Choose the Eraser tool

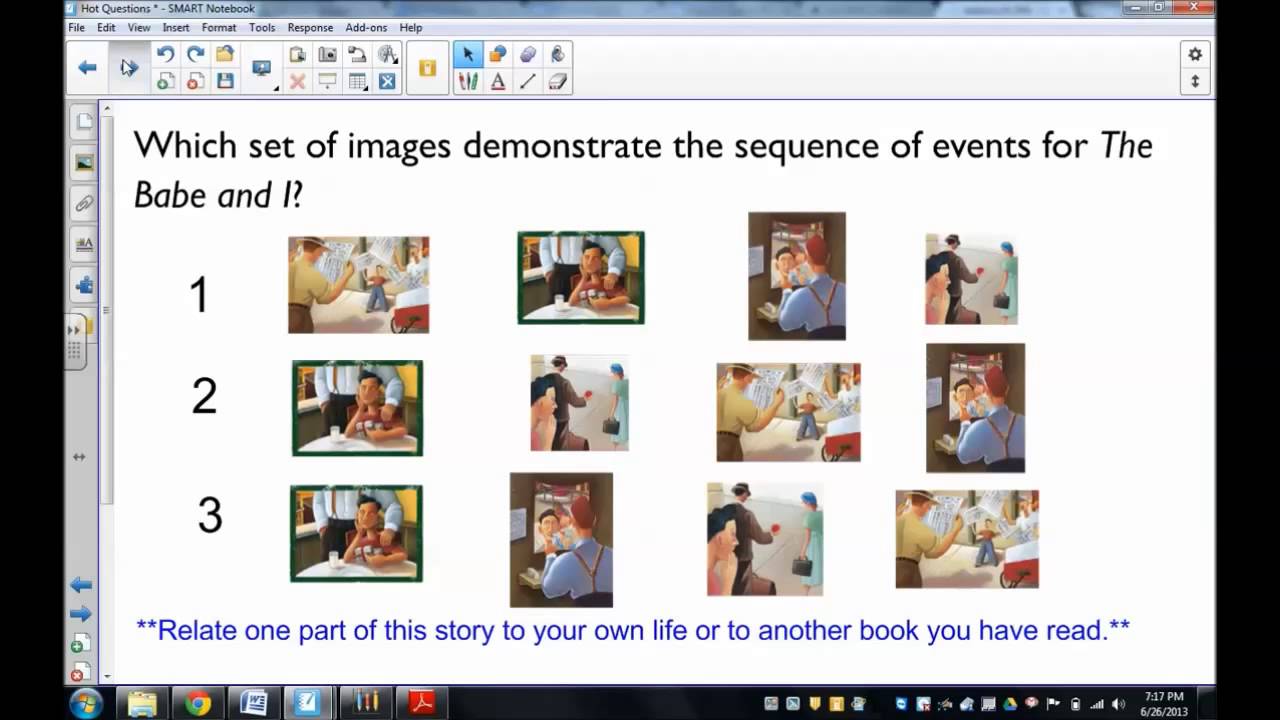pyautogui.click(x=558, y=82)
